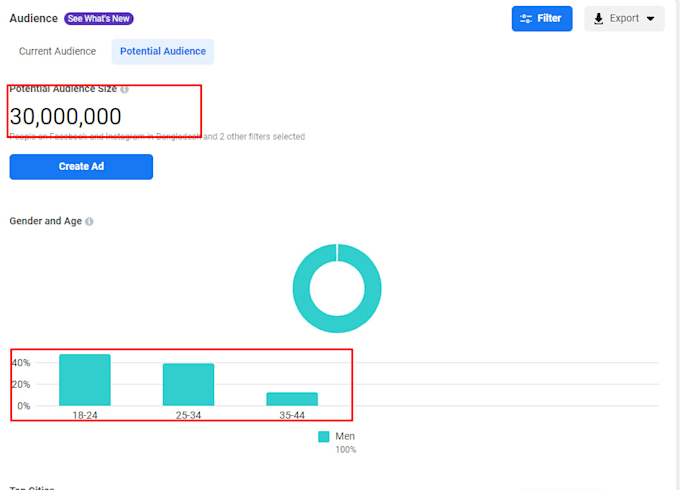
Task: Show info for Potential Audience Size
Action: pos(124,89)
